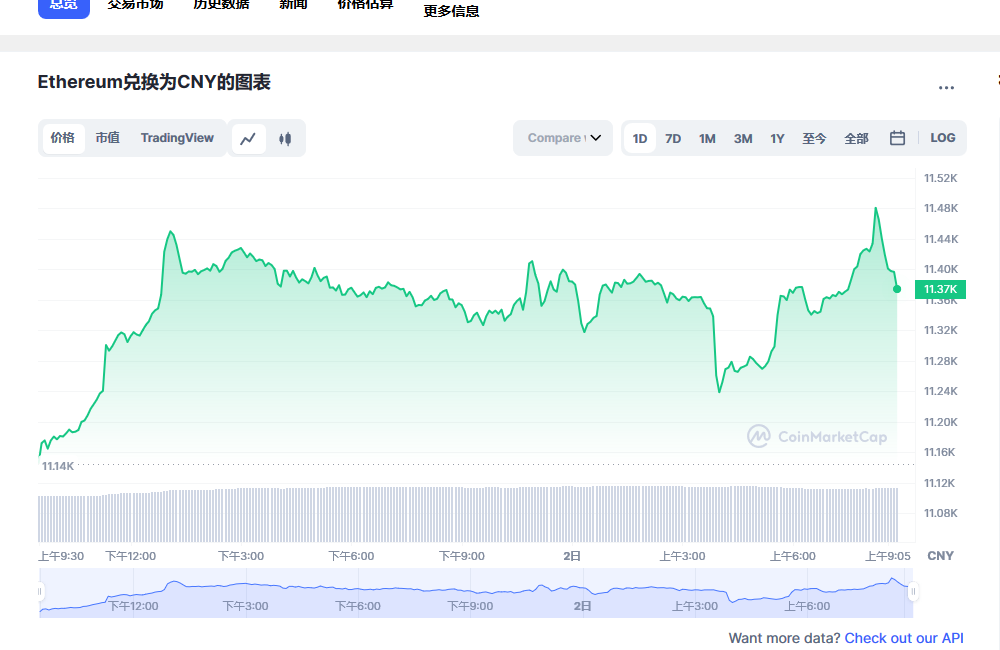This screenshot has width=1000, height=650.
Task: Select the 全部 range button
Action: point(856,138)
